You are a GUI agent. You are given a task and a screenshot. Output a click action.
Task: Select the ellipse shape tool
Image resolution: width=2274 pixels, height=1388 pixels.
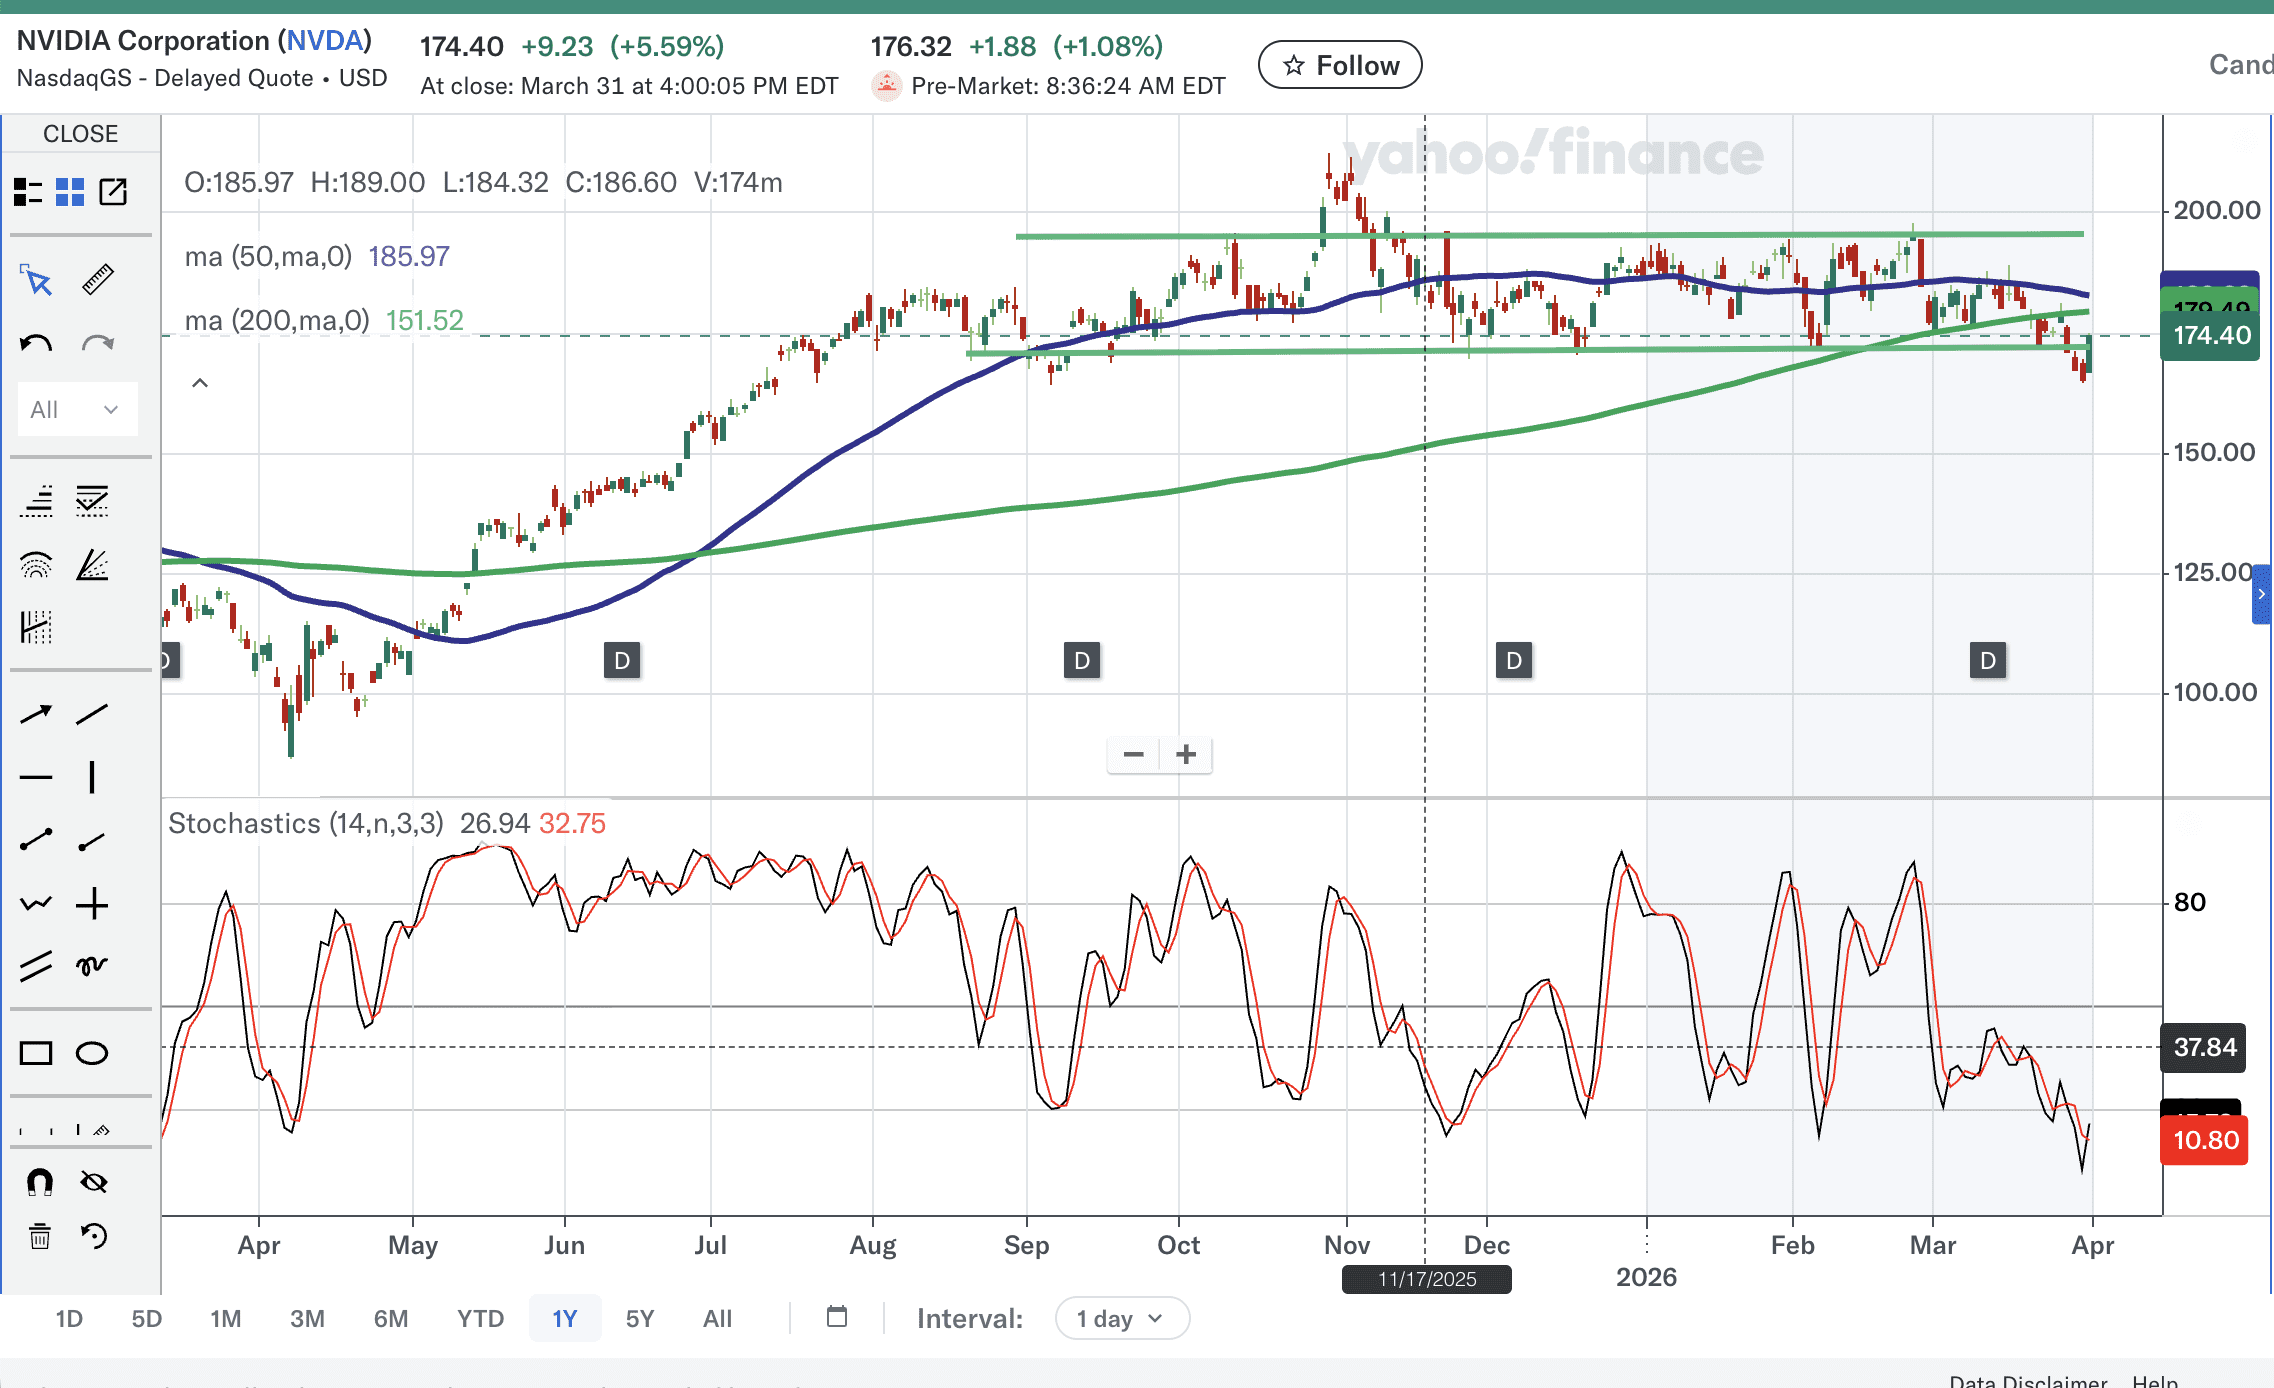click(92, 1053)
